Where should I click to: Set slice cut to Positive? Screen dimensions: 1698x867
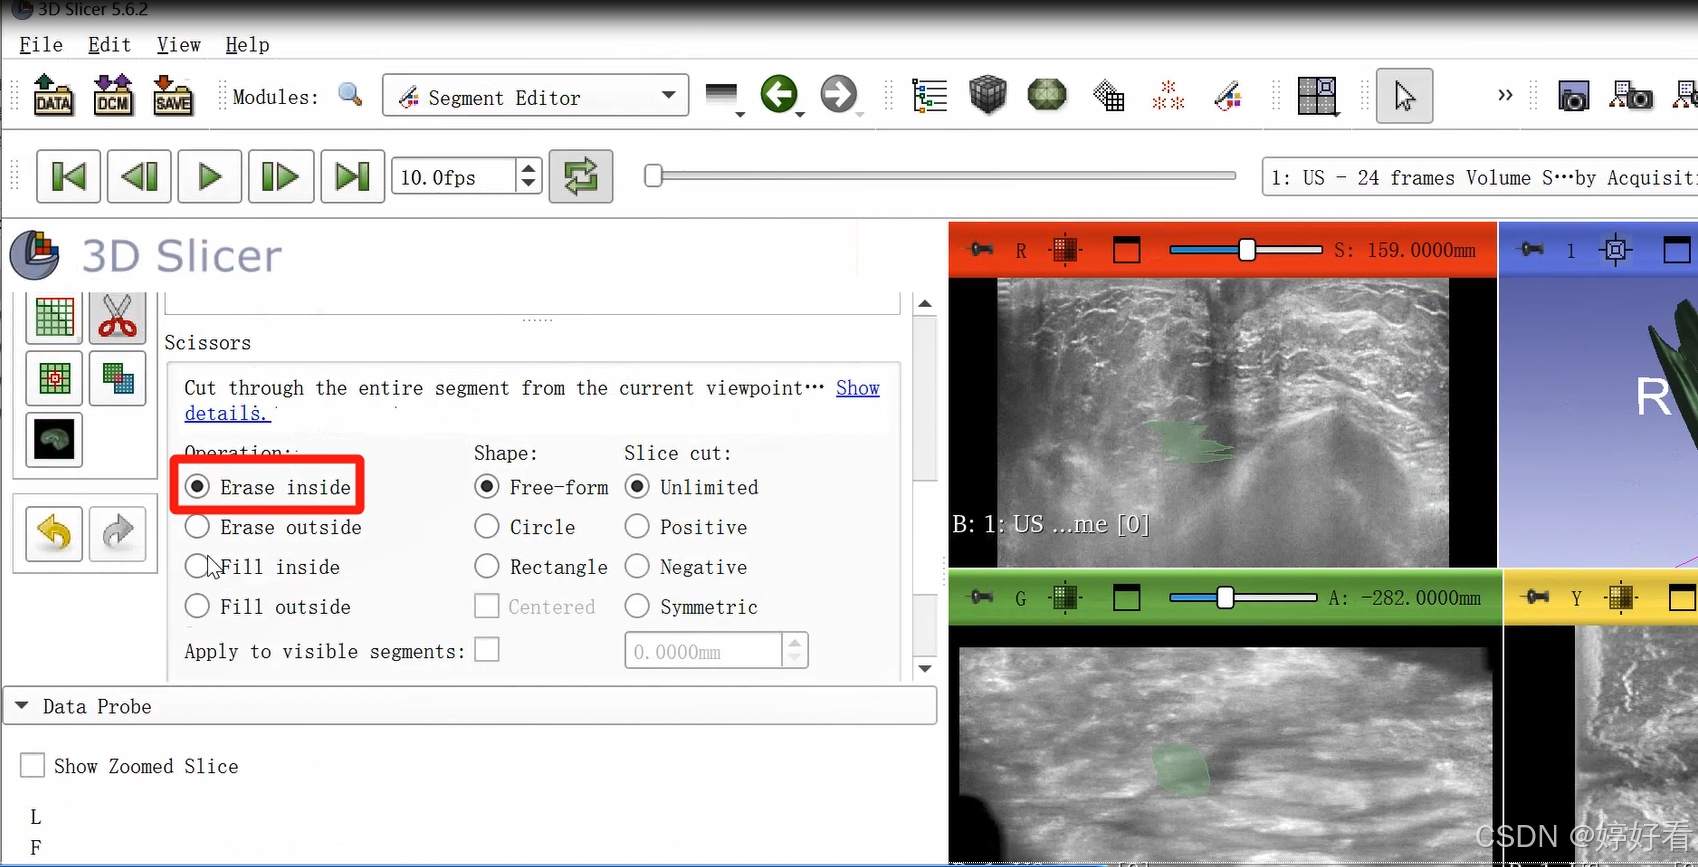[686, 527]
